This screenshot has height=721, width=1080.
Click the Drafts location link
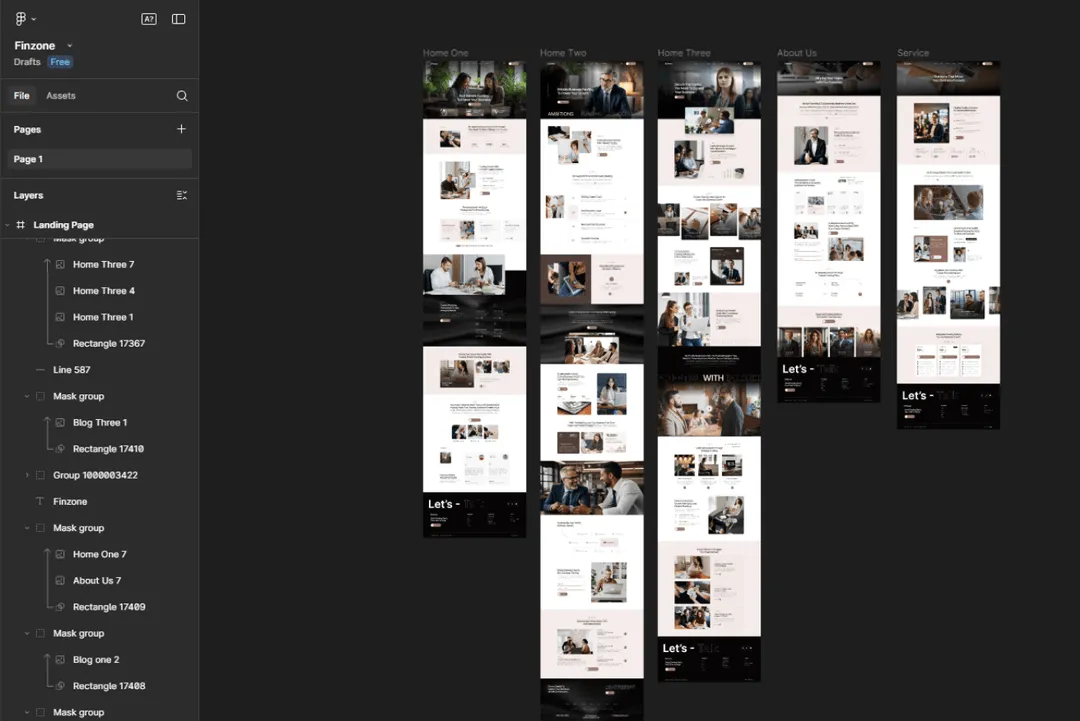27,62
